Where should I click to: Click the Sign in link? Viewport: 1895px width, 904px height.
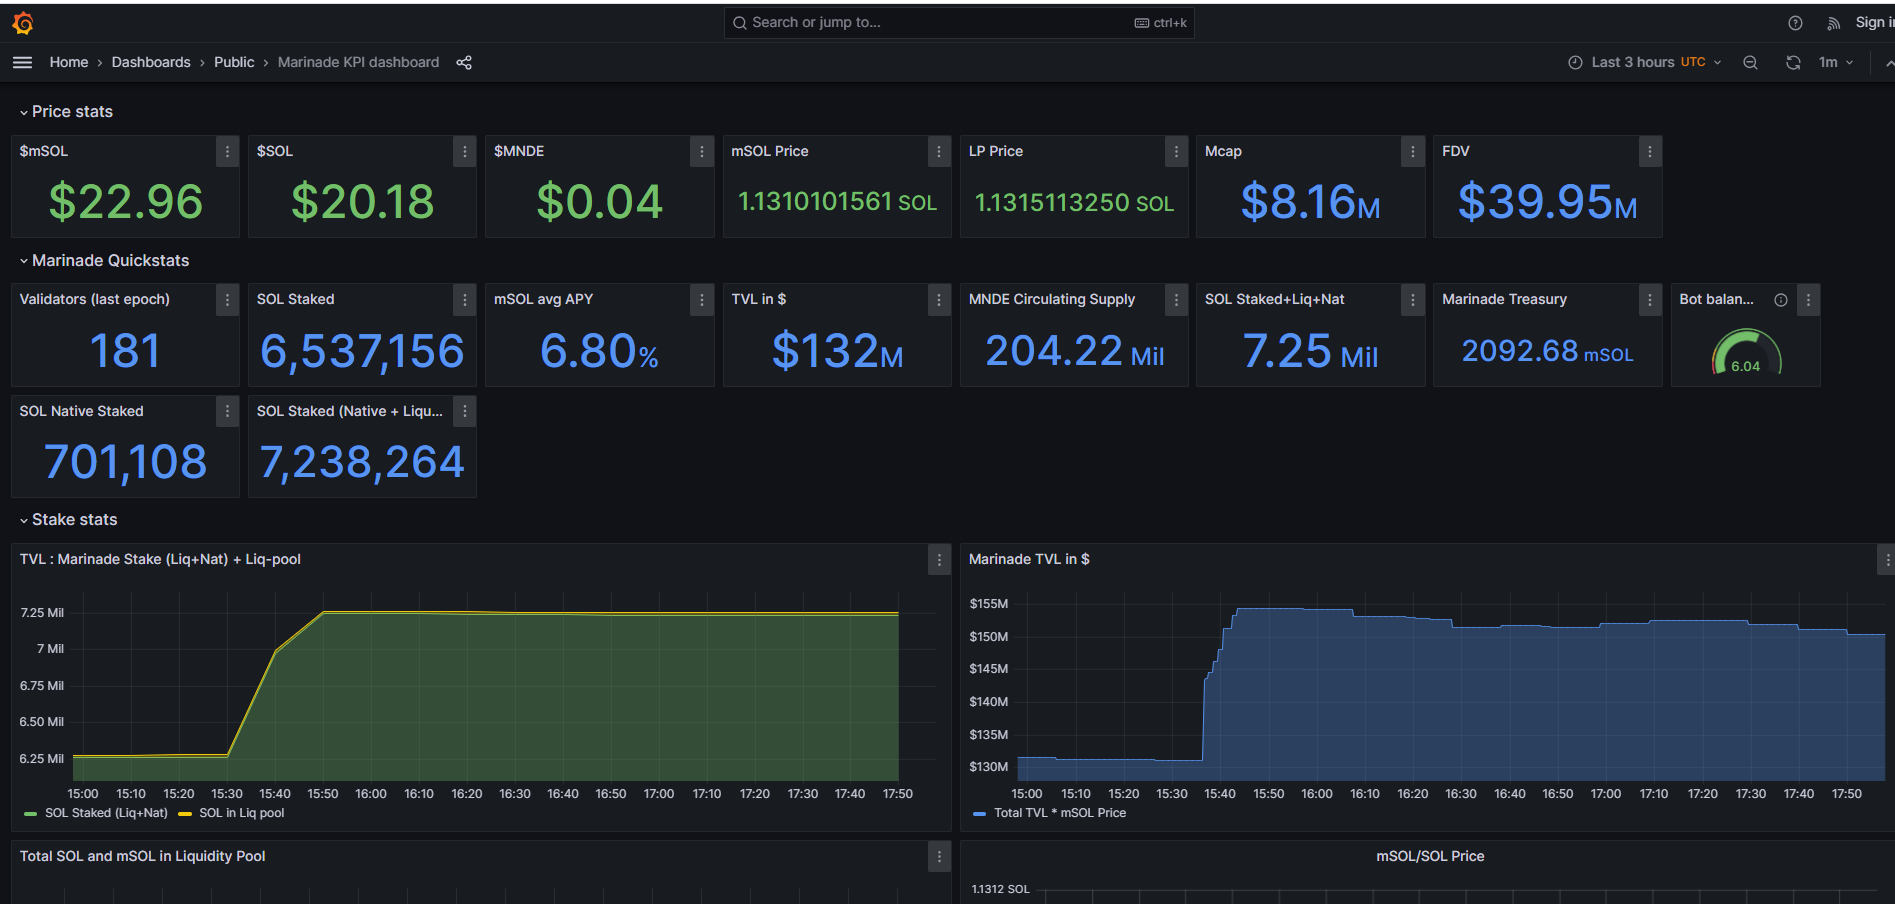click(1874, 22)
